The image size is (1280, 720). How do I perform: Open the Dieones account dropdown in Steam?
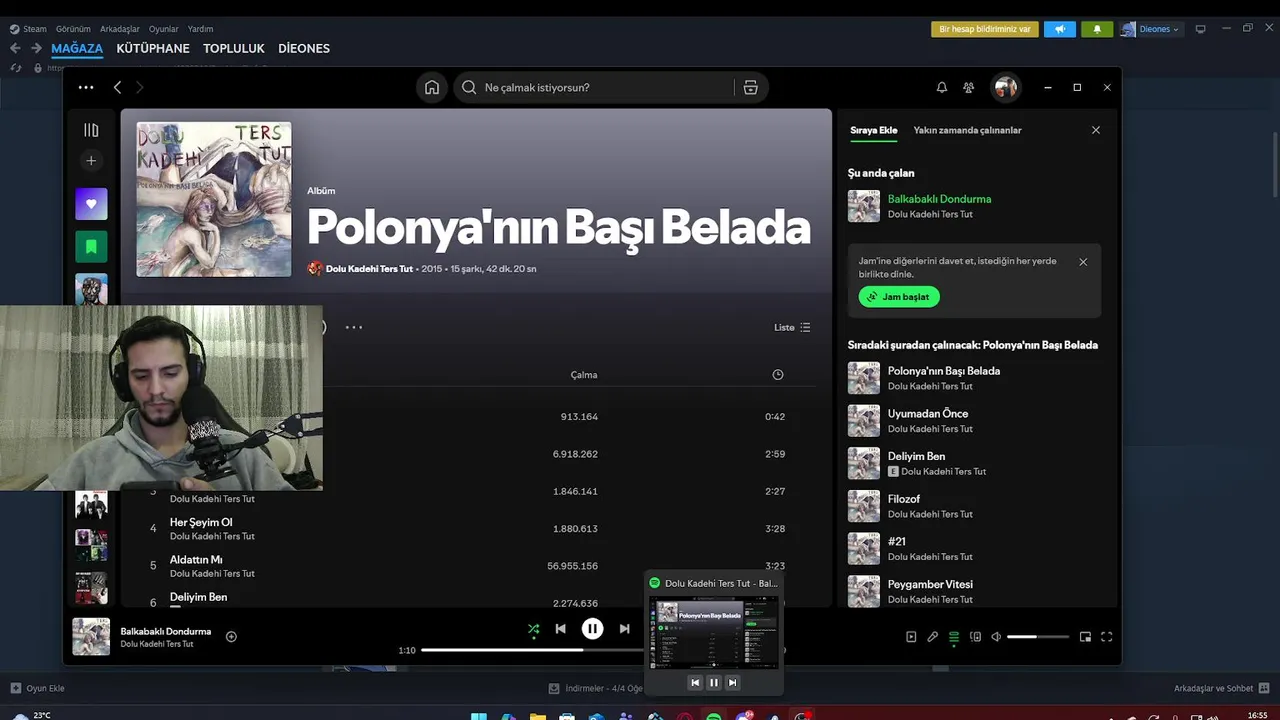coord(1151,29)
